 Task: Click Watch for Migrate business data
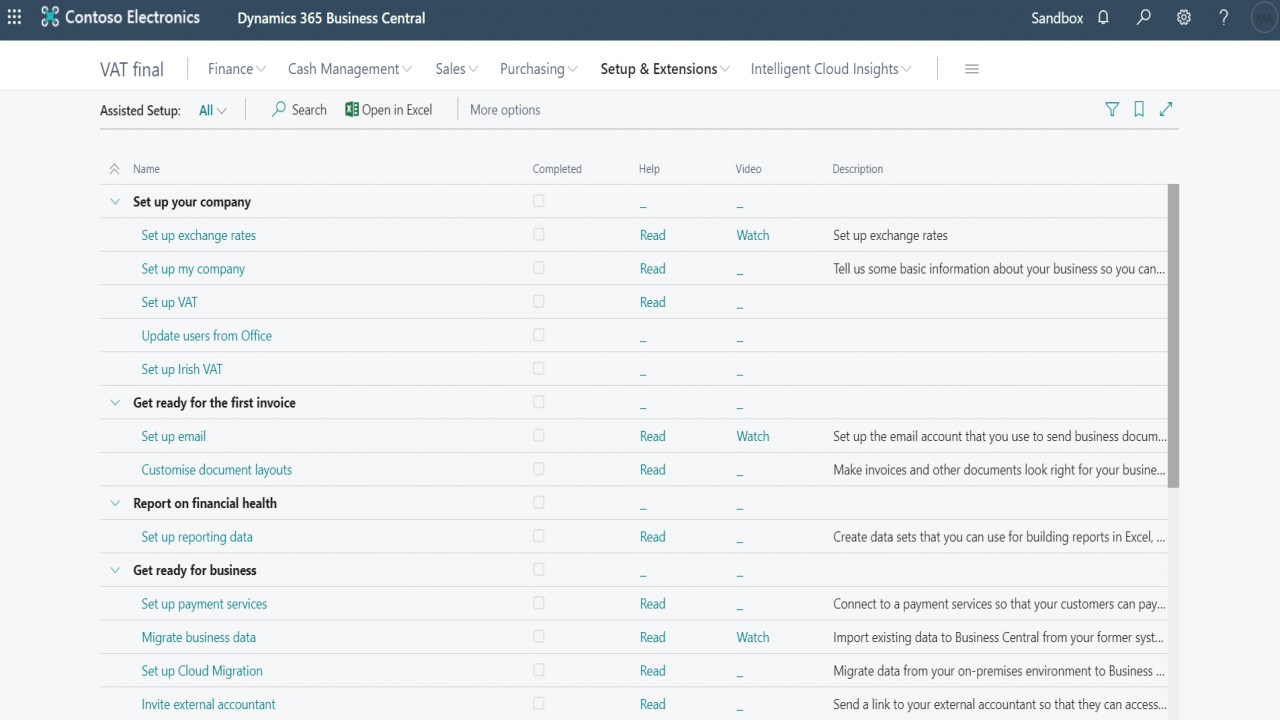point(753,637)
